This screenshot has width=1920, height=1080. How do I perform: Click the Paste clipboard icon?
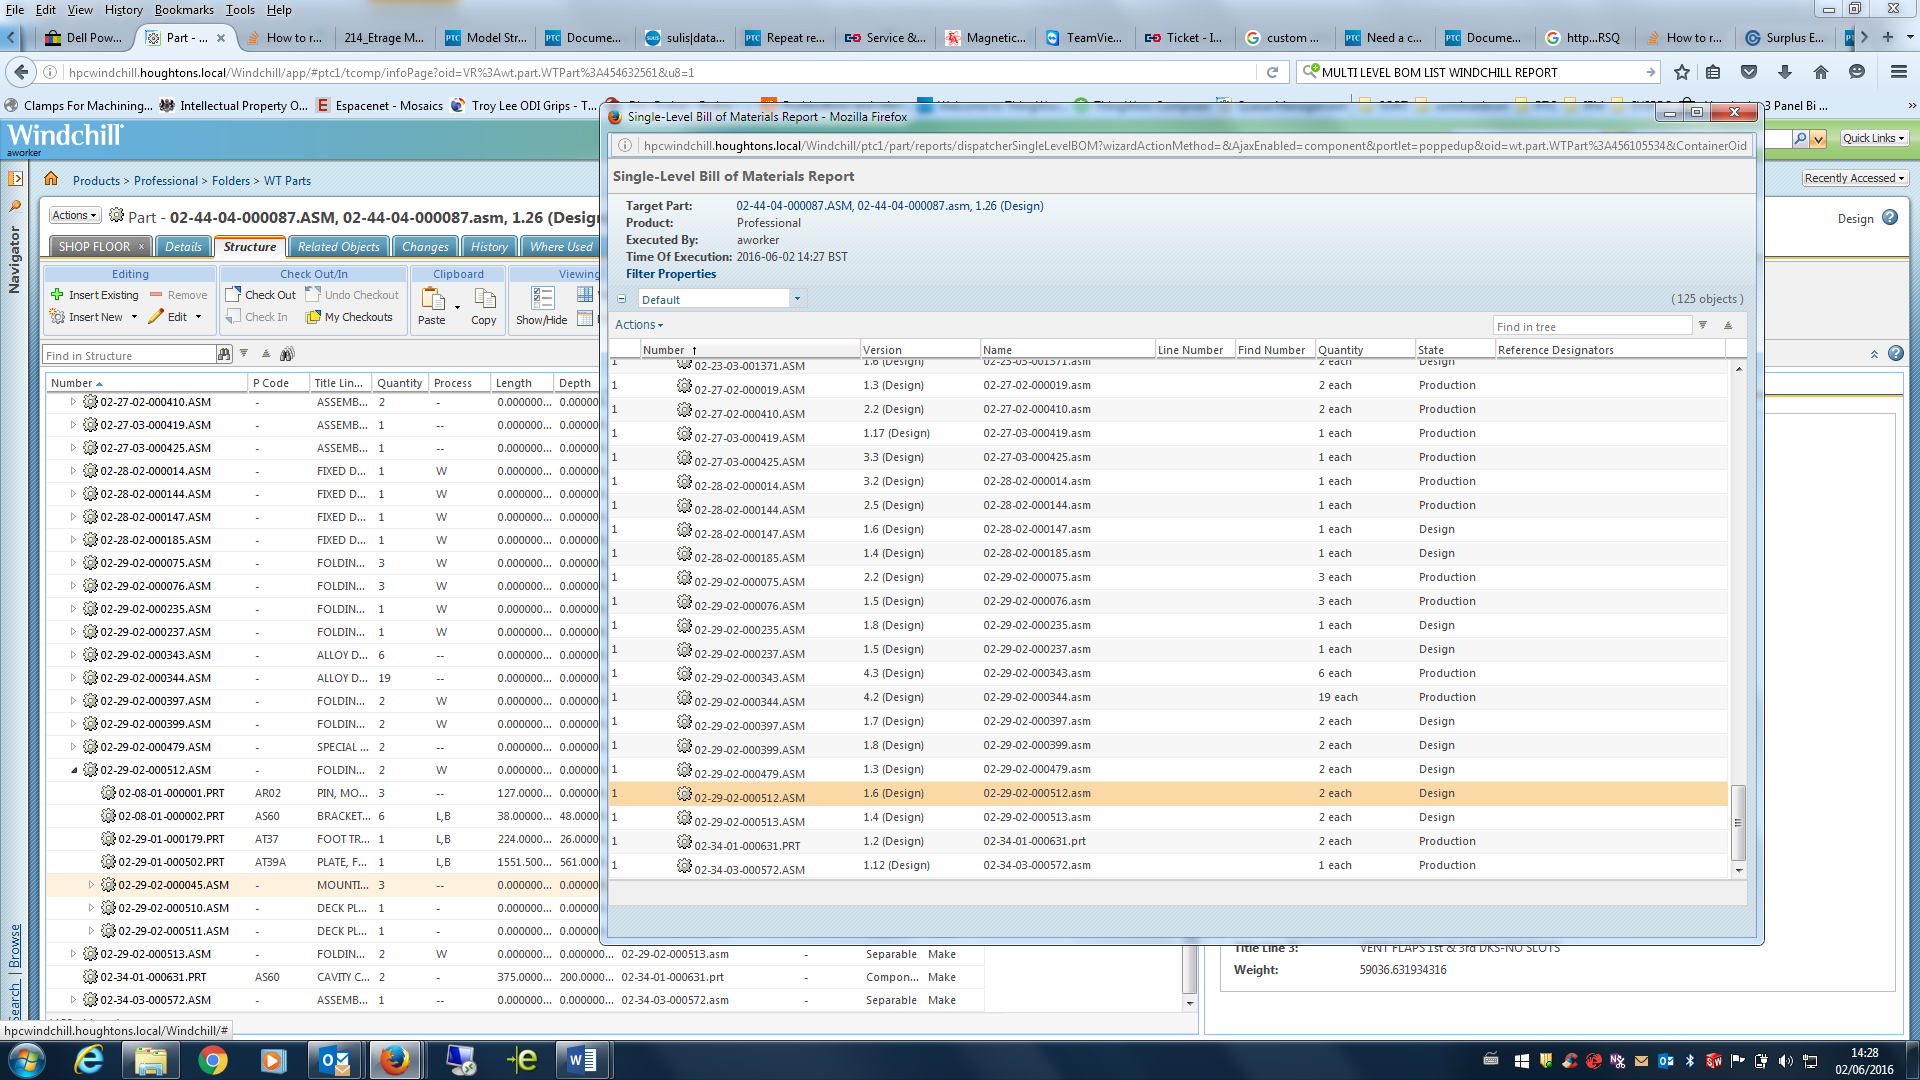click(433, 299)
